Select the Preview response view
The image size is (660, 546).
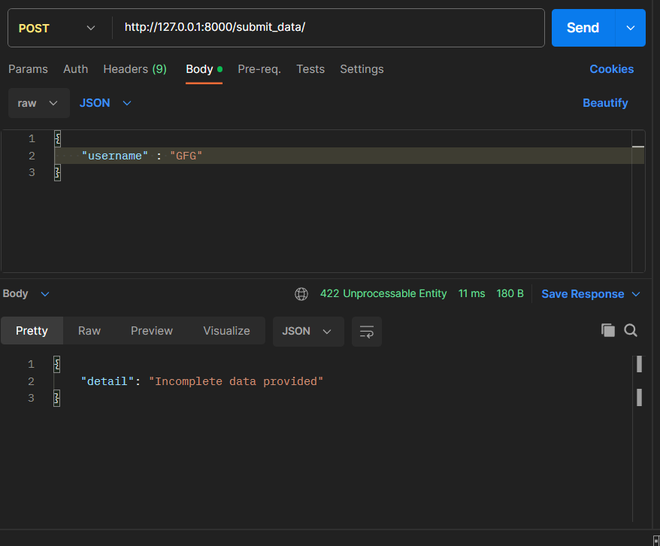tap(152, 331)
